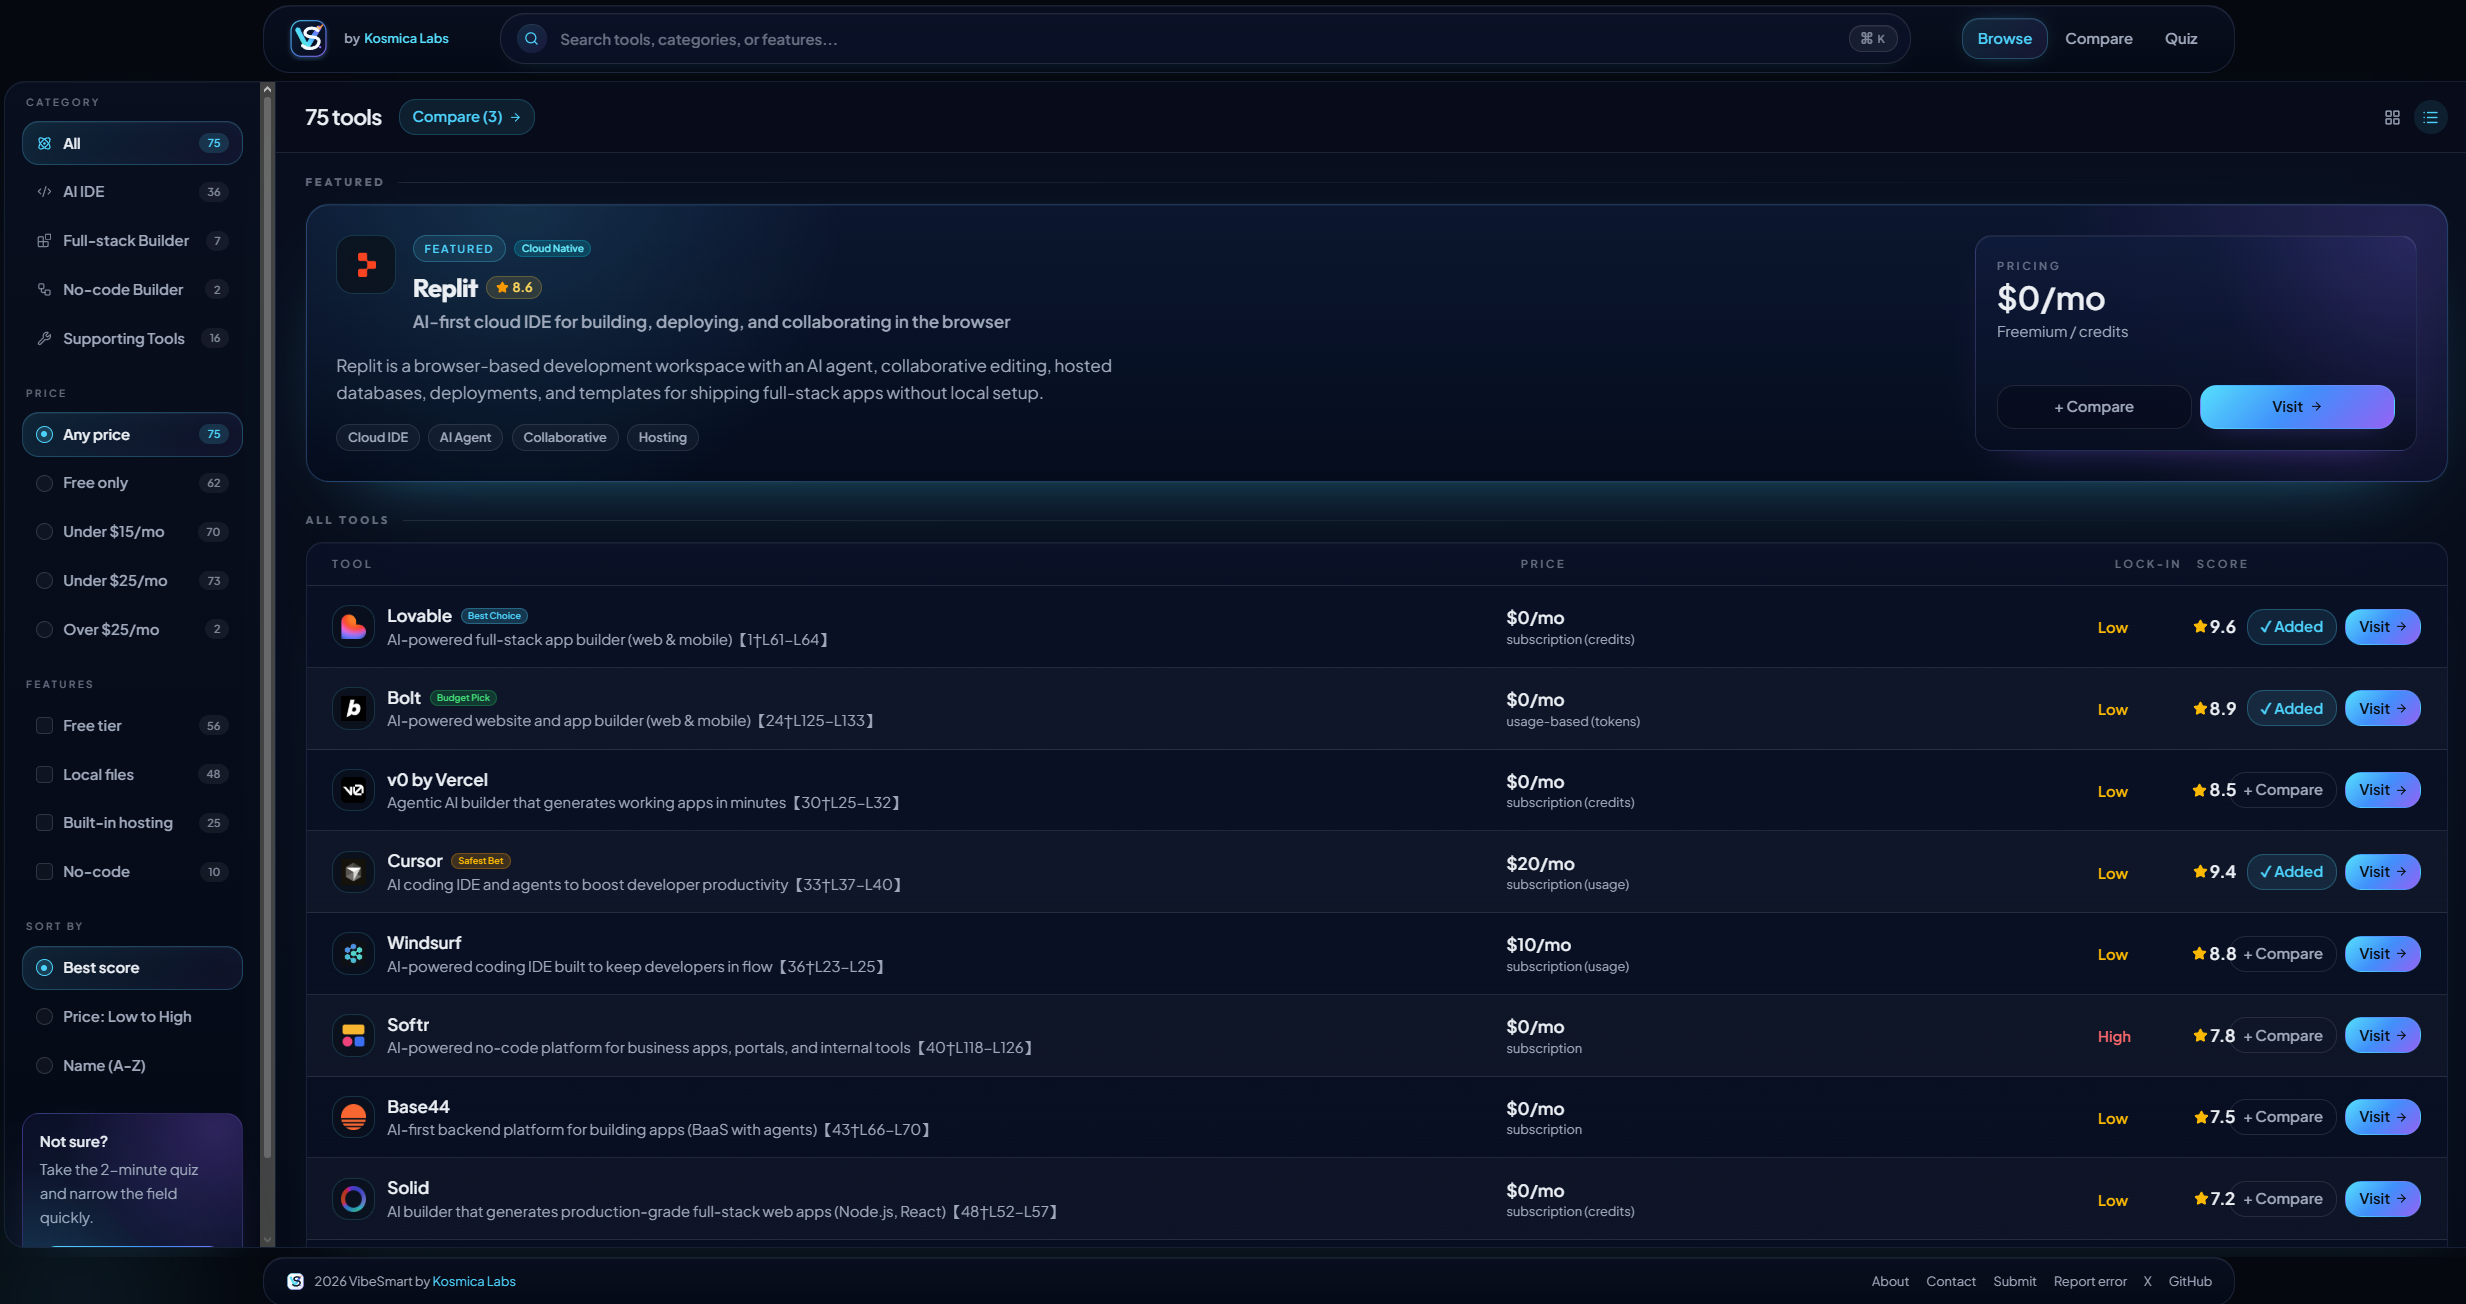Image resolution: width=2466 pixels, height=1304 pixels.
Task: Switch to list view layout icon
Action: 2431,118
